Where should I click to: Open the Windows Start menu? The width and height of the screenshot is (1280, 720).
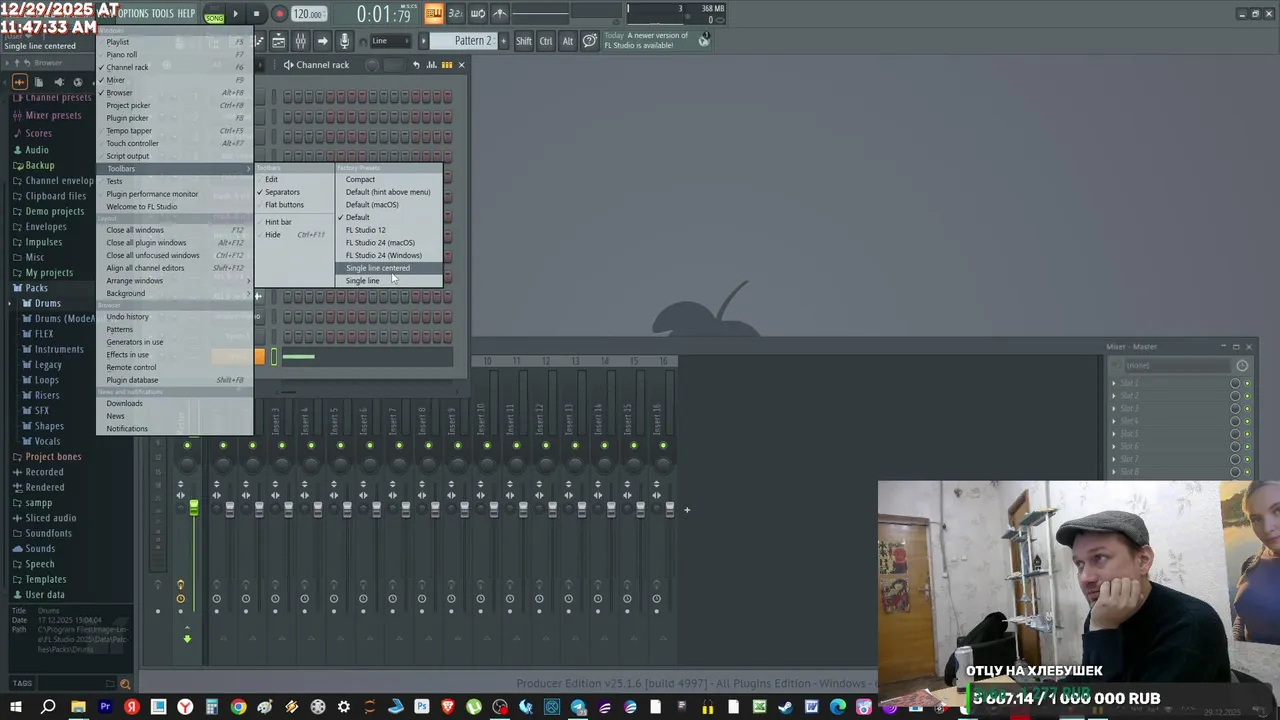15,707
